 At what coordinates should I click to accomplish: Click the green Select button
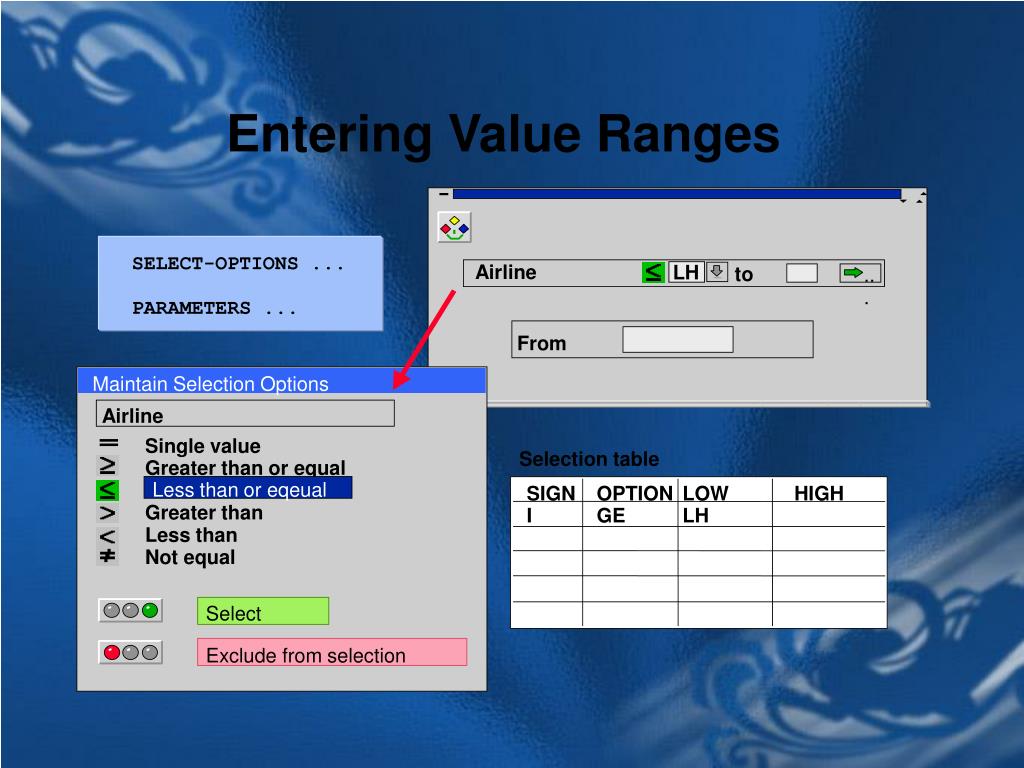(x=263, y=611)
